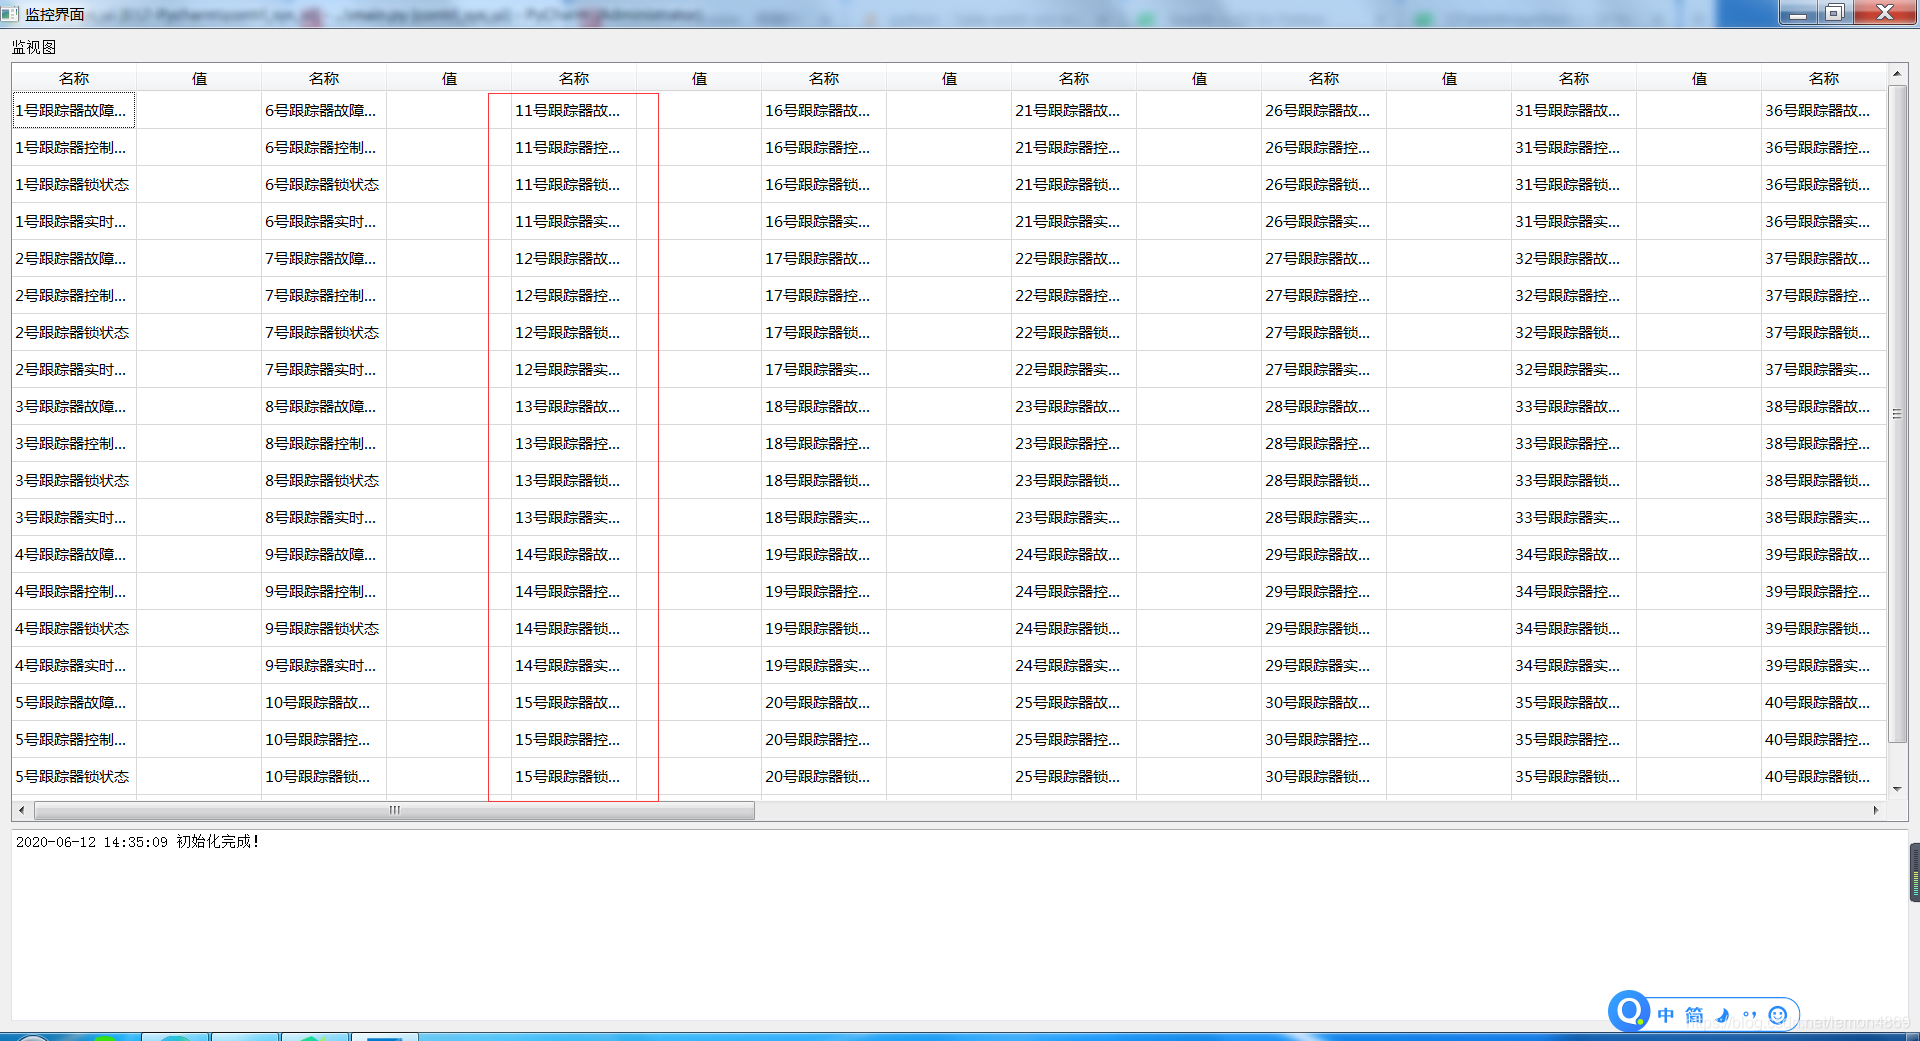Click the Sogou IME logo icon
The width and height of the screenshot is (1920, 1041).
[1630, 1011]
